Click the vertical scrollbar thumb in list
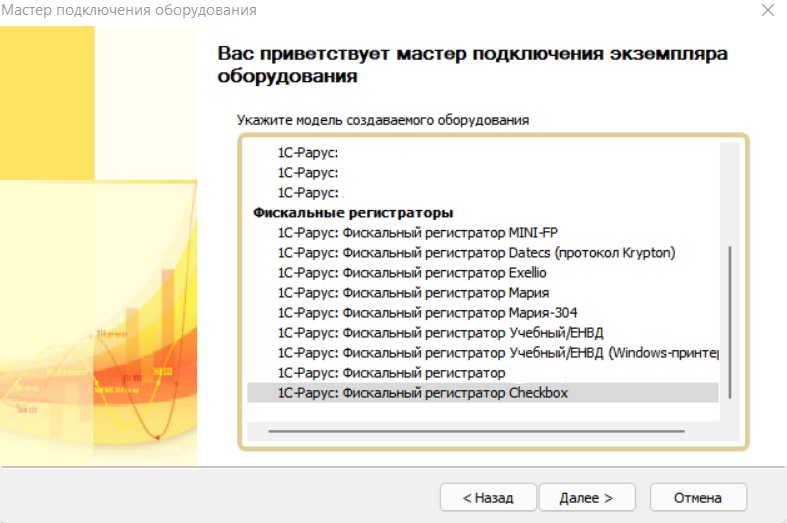787x523 pixels. [x=730, y=322]
